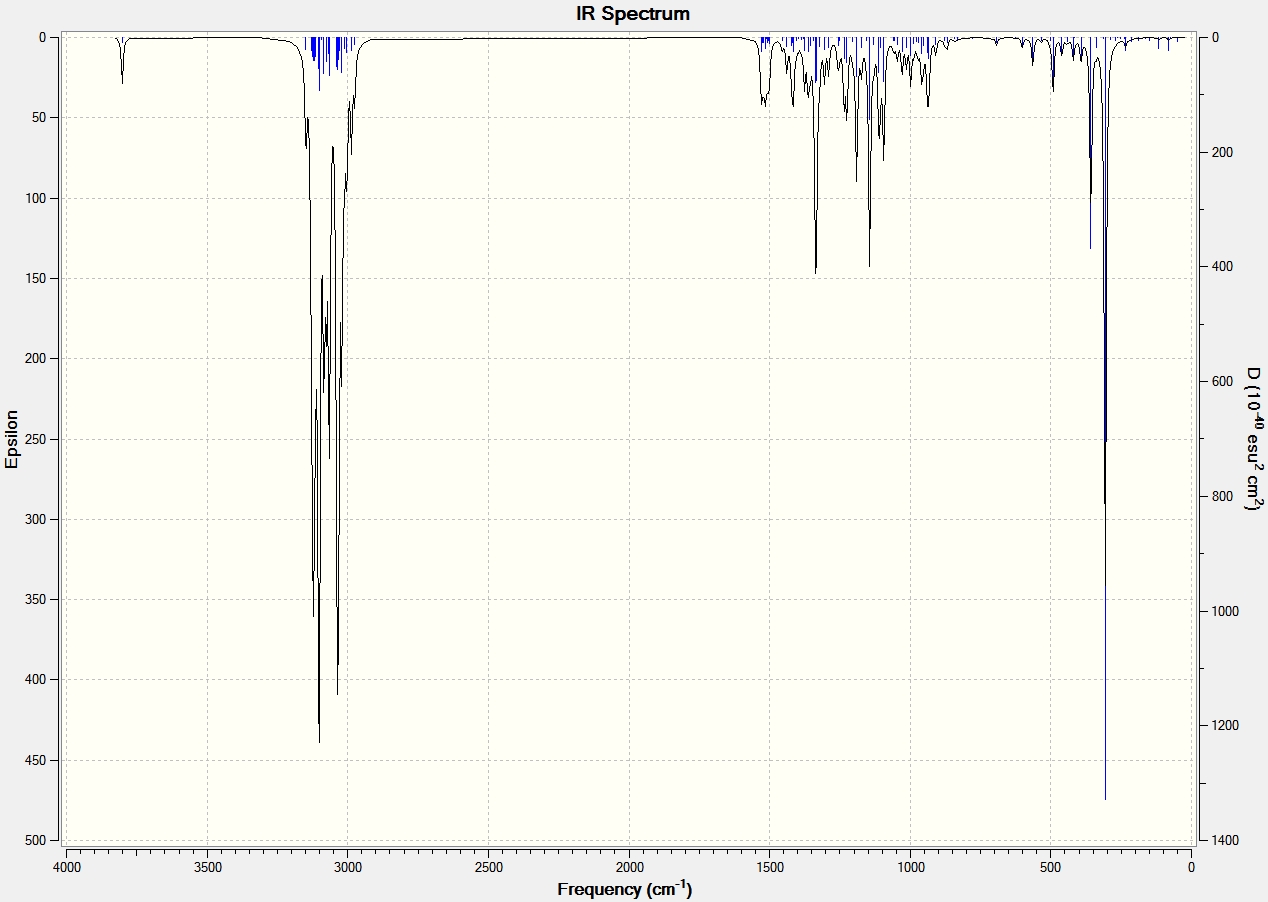Click the peak tip near 1335 cm-1
This screenshot has width=1268, height=902.
pyautogui.click(x=816, y=272)
